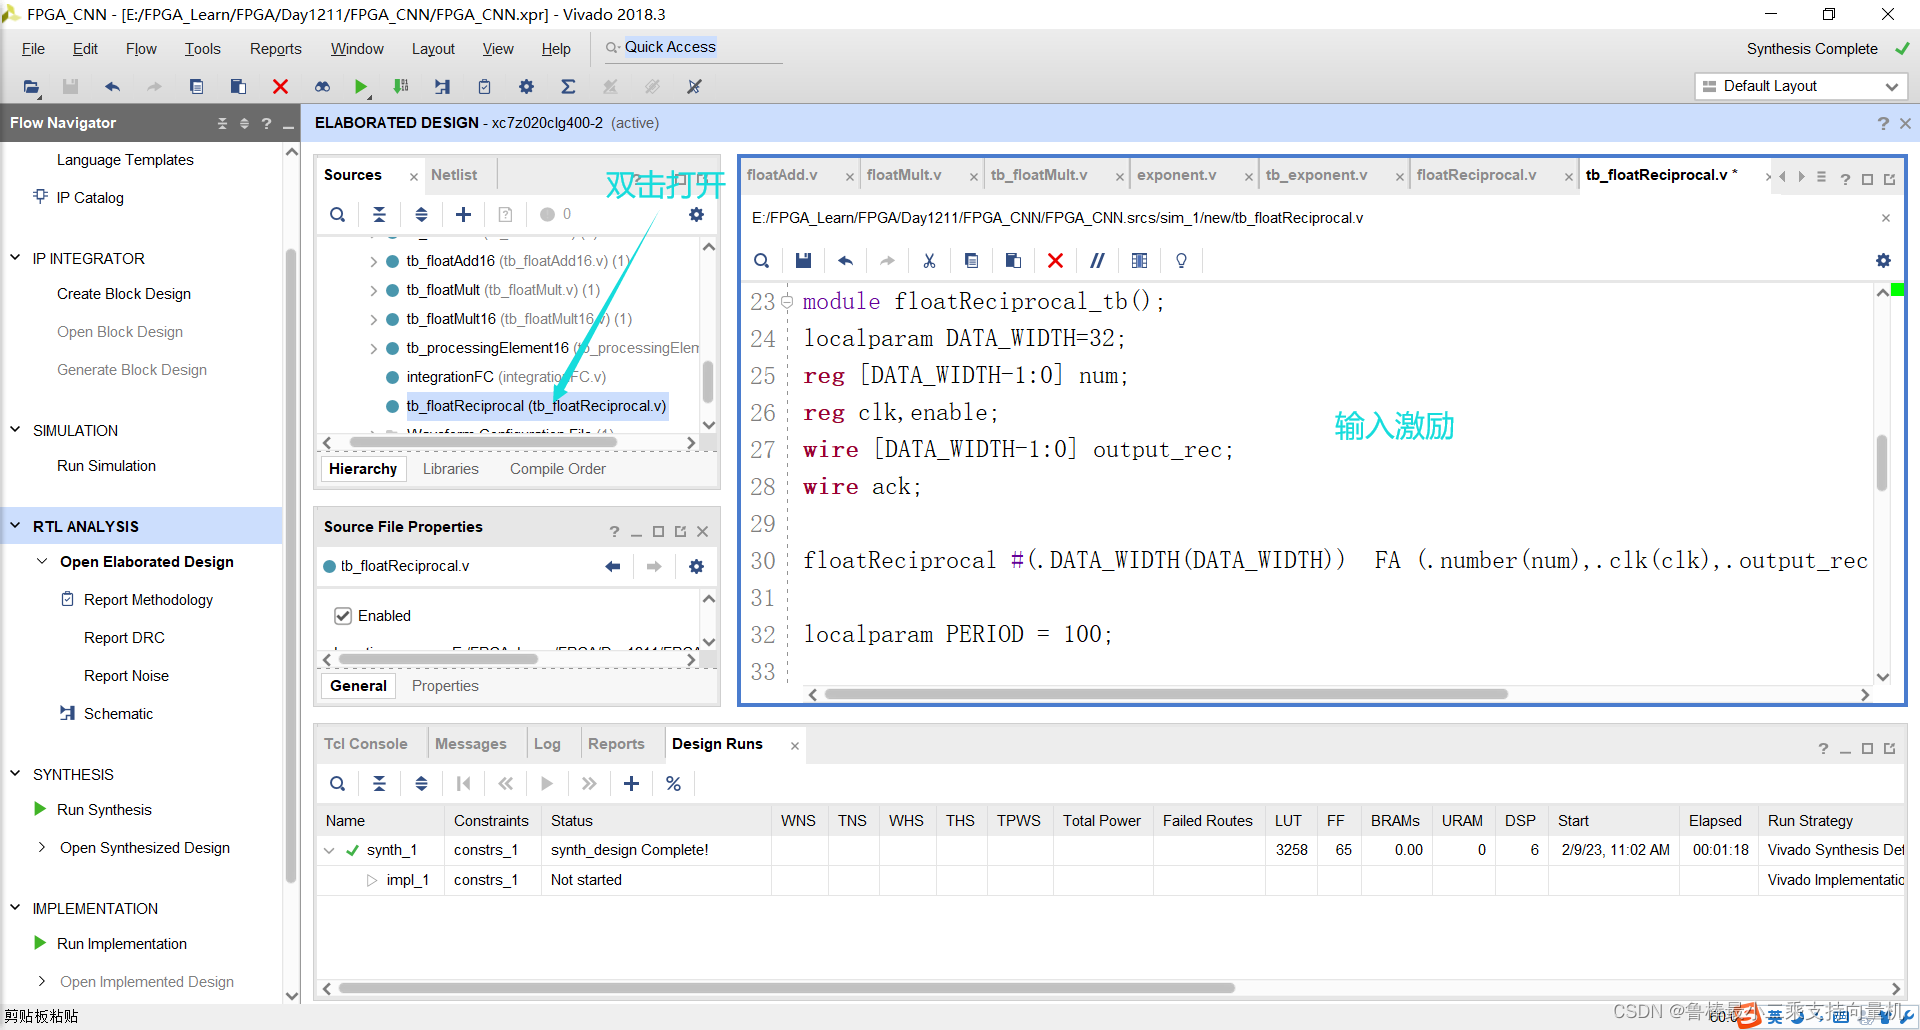Open Source File Properties settings gear

click(x=696, y=566)
